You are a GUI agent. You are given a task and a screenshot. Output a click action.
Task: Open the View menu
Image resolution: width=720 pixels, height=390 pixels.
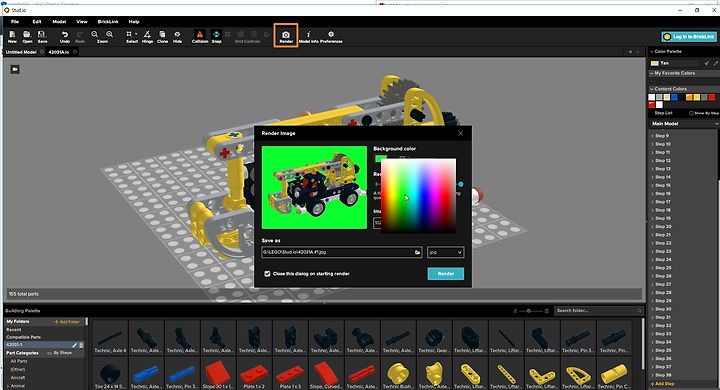point(82,22)
